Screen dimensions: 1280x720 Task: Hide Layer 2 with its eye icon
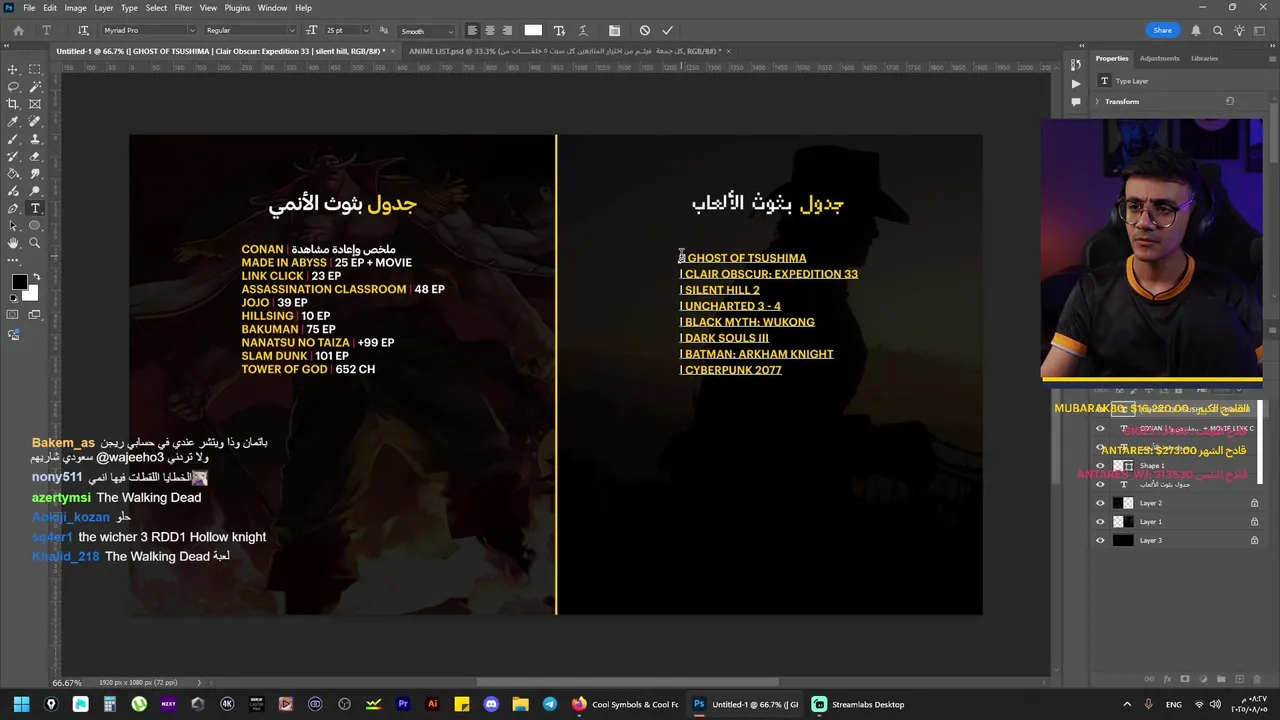(x=1100, y=503)
